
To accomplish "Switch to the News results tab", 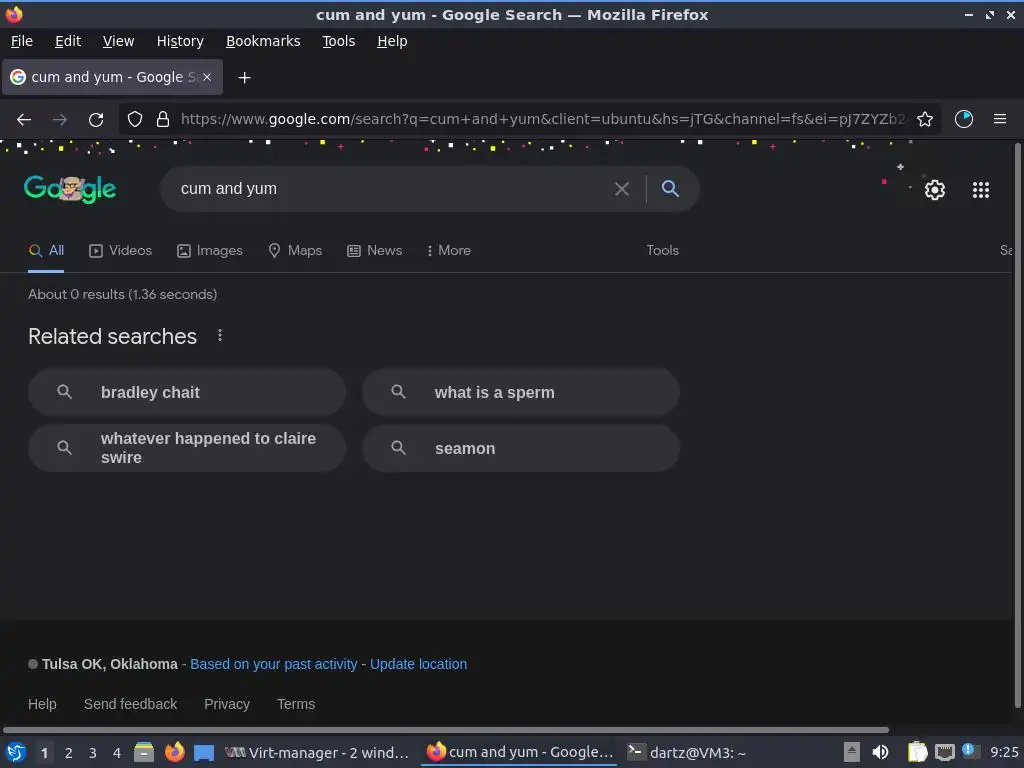I will (374, 251).
